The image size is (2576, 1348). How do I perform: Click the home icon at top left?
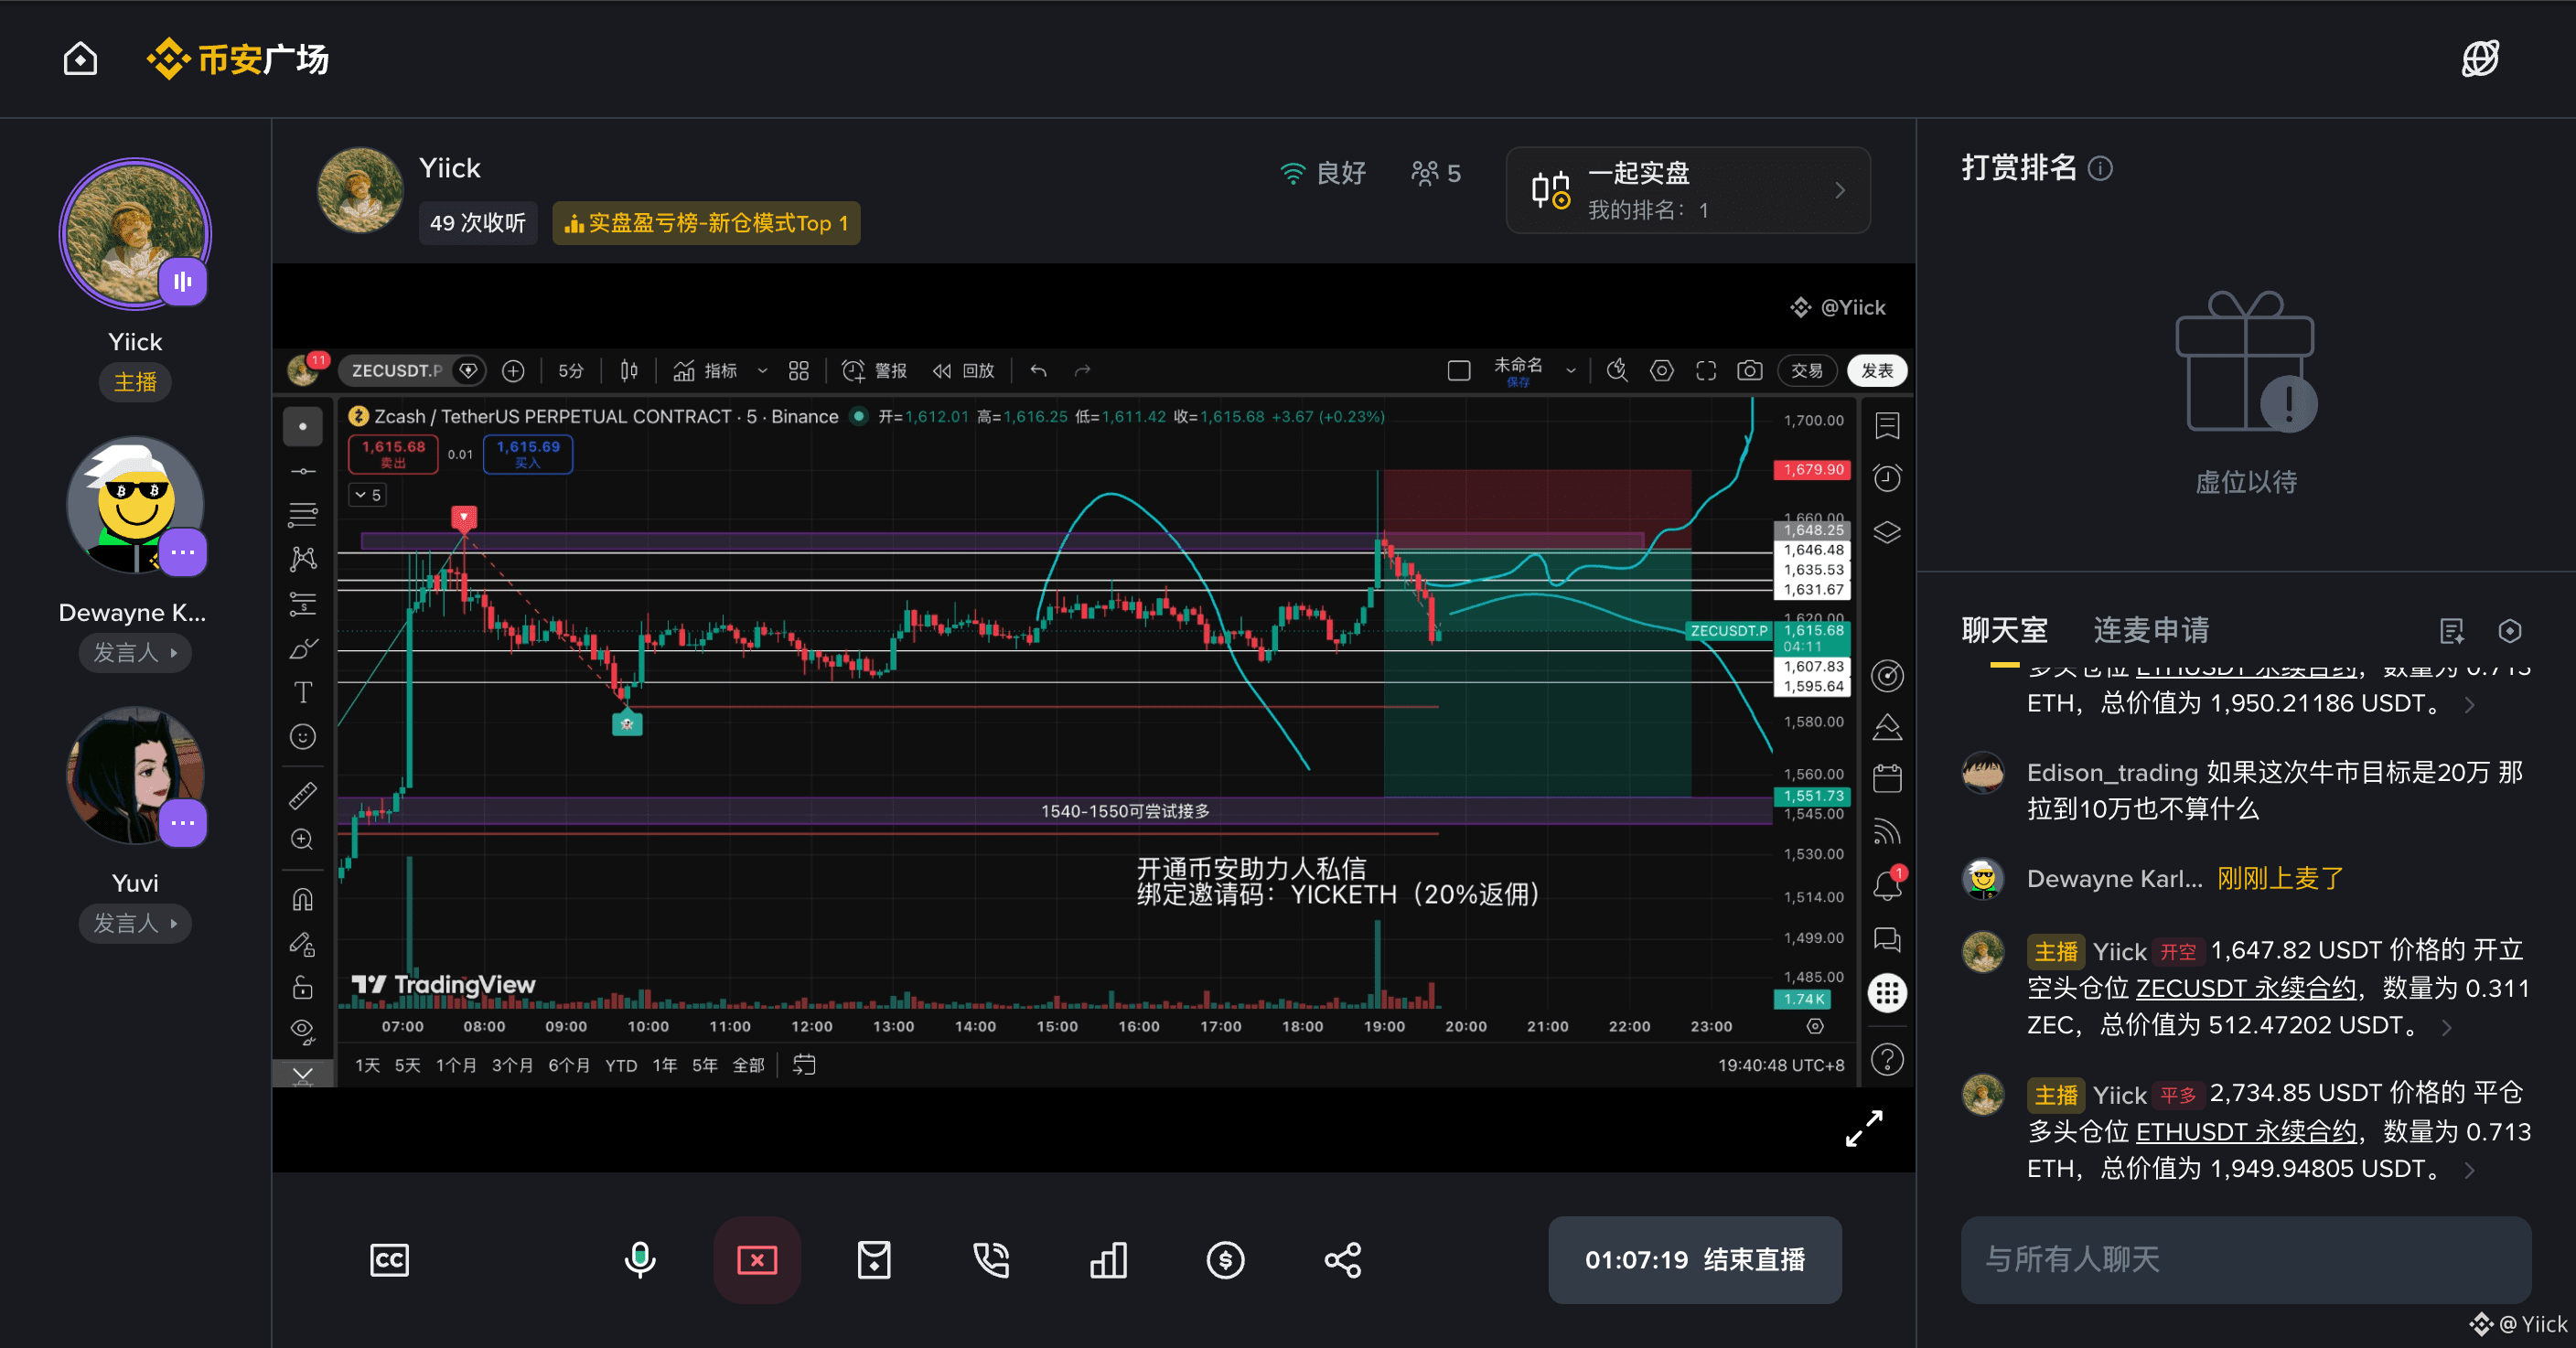(x=80, y=59)
